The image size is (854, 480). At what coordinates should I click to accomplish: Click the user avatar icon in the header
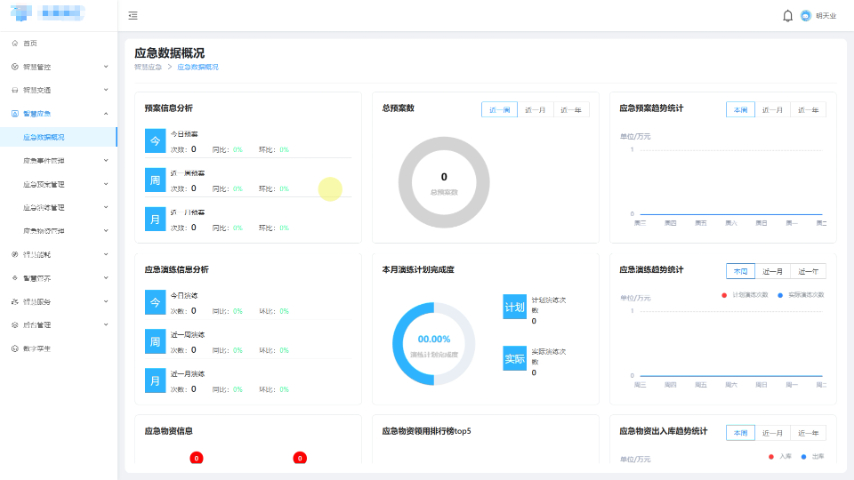(806, 16)
